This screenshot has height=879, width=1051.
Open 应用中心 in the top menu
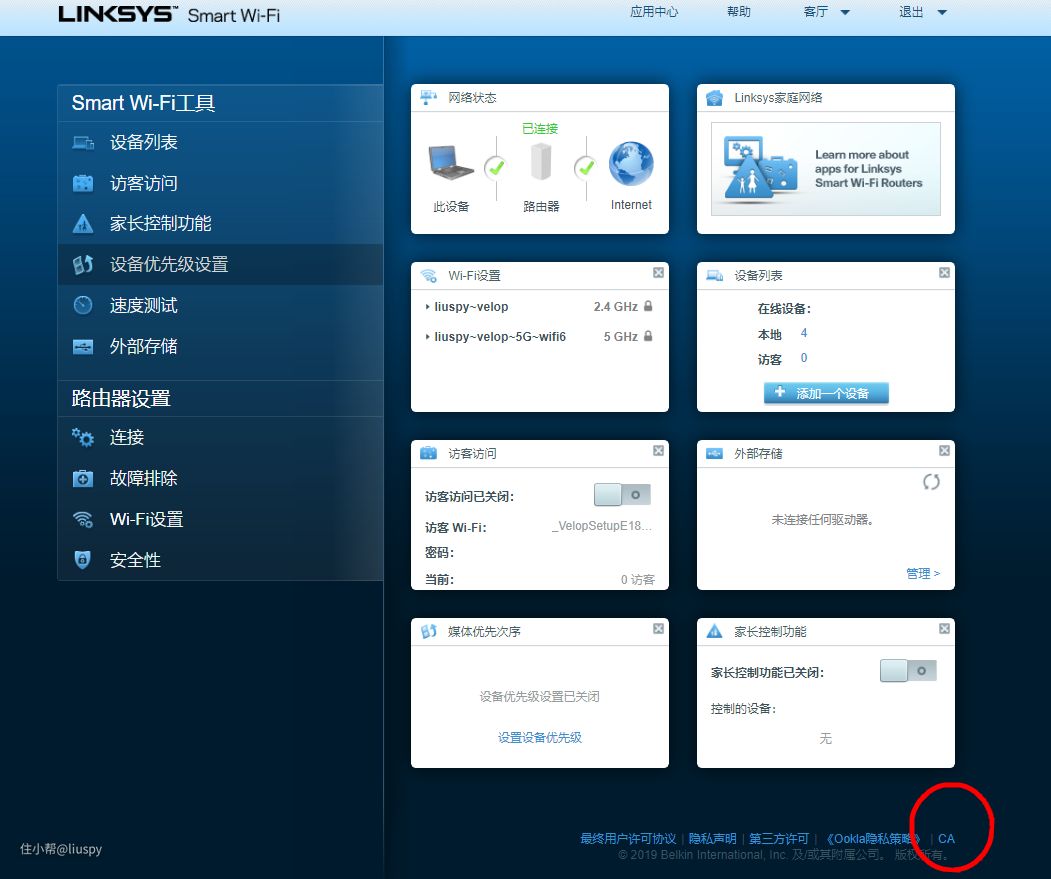tap(654, 12)
